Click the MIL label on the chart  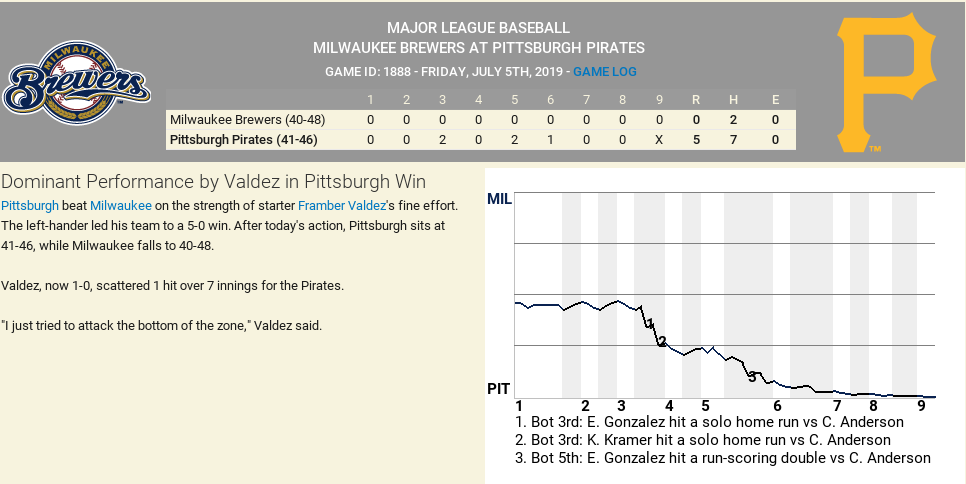(499, 199)
